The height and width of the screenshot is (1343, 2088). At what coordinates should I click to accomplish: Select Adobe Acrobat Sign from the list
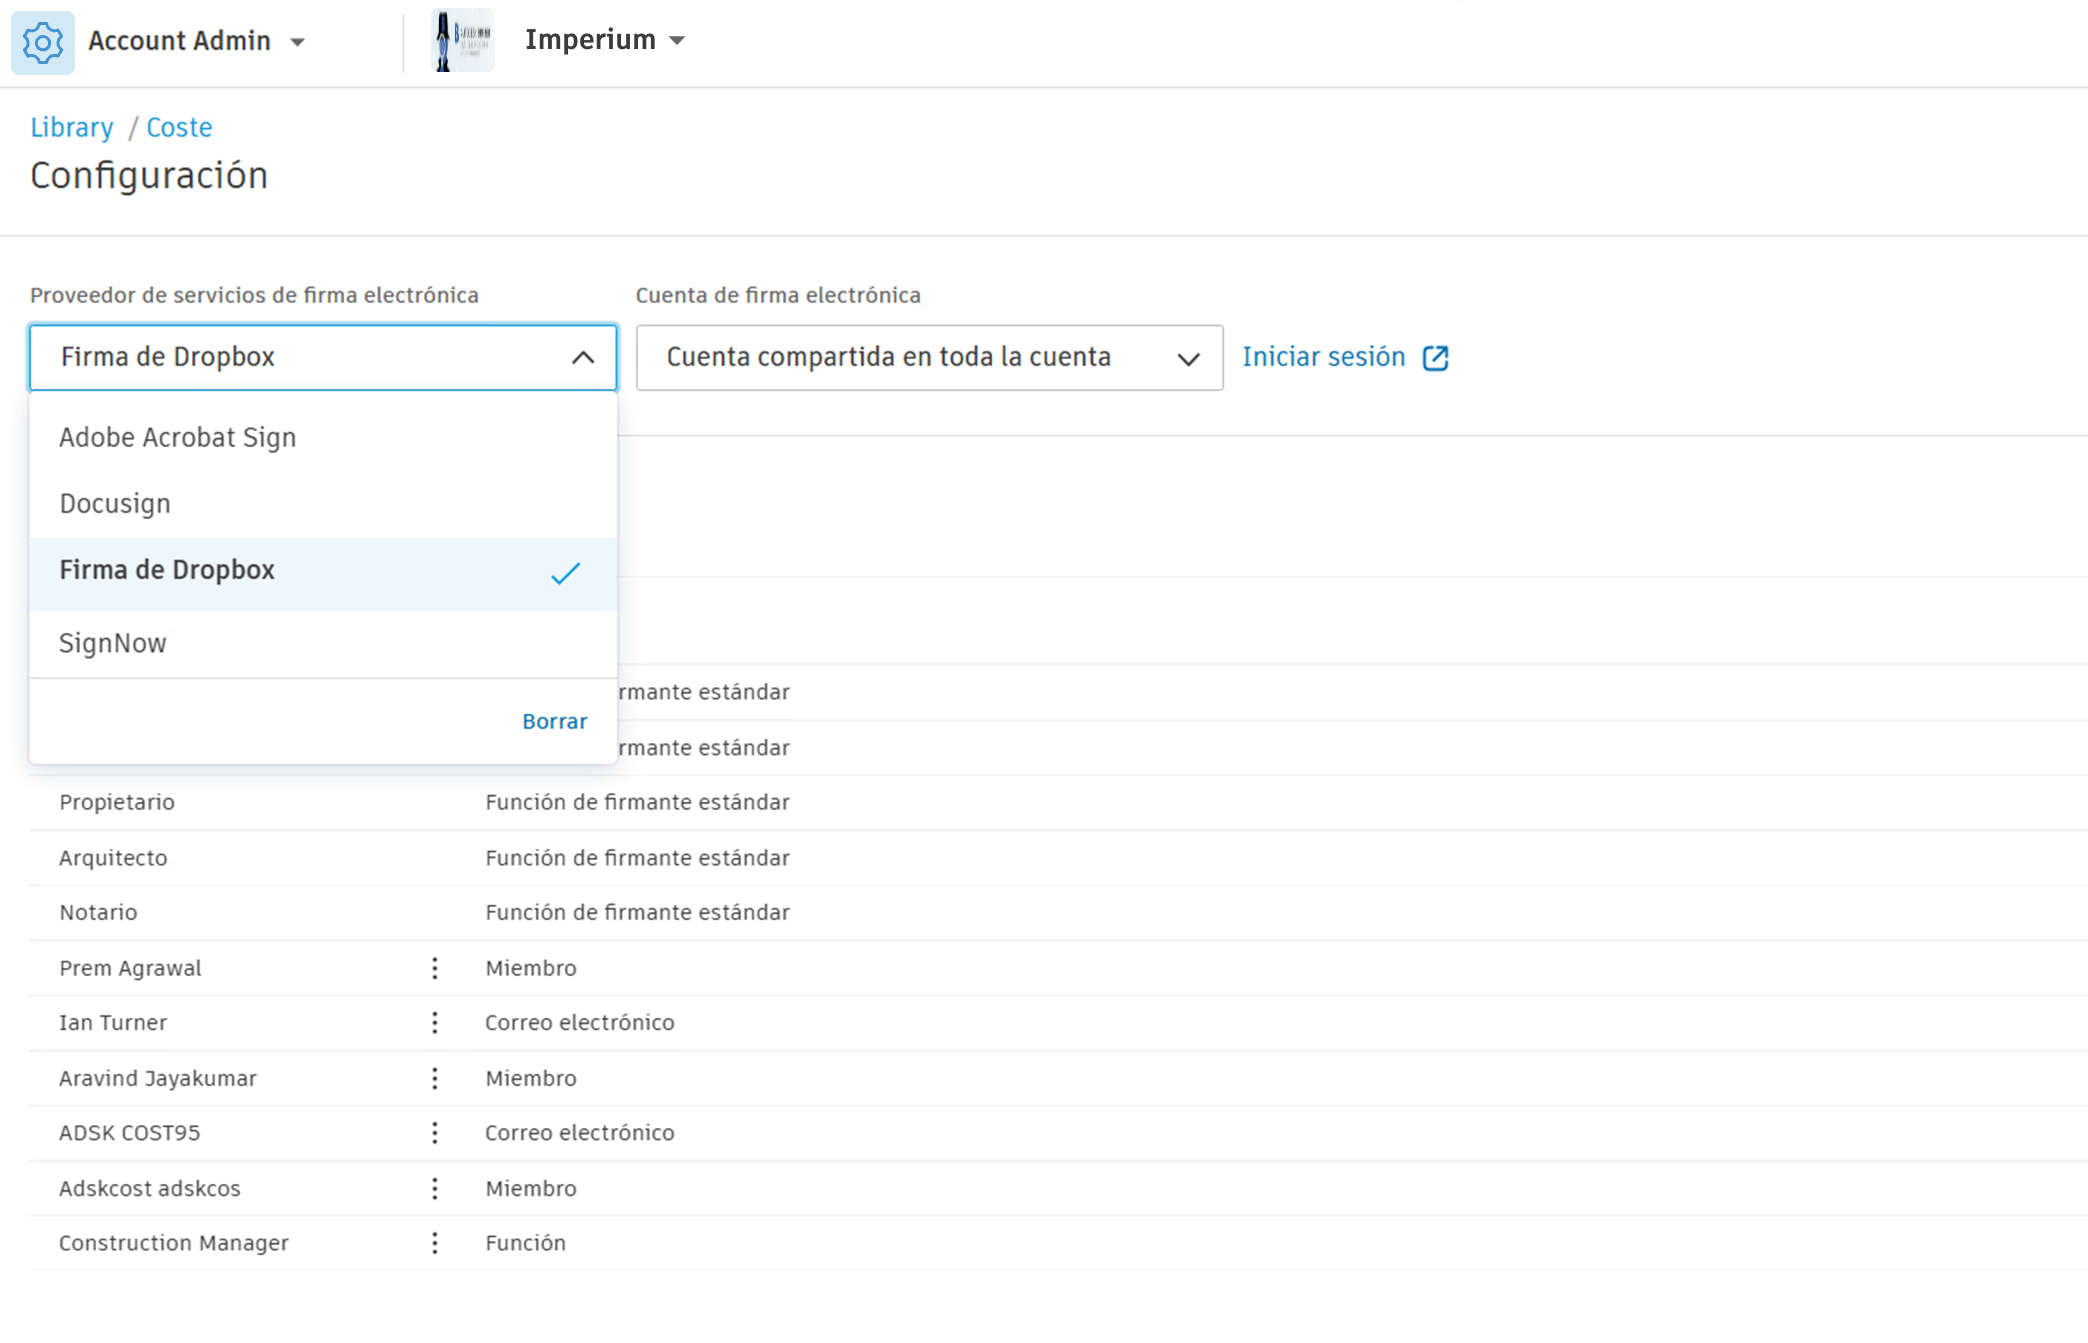pos(178,437)
